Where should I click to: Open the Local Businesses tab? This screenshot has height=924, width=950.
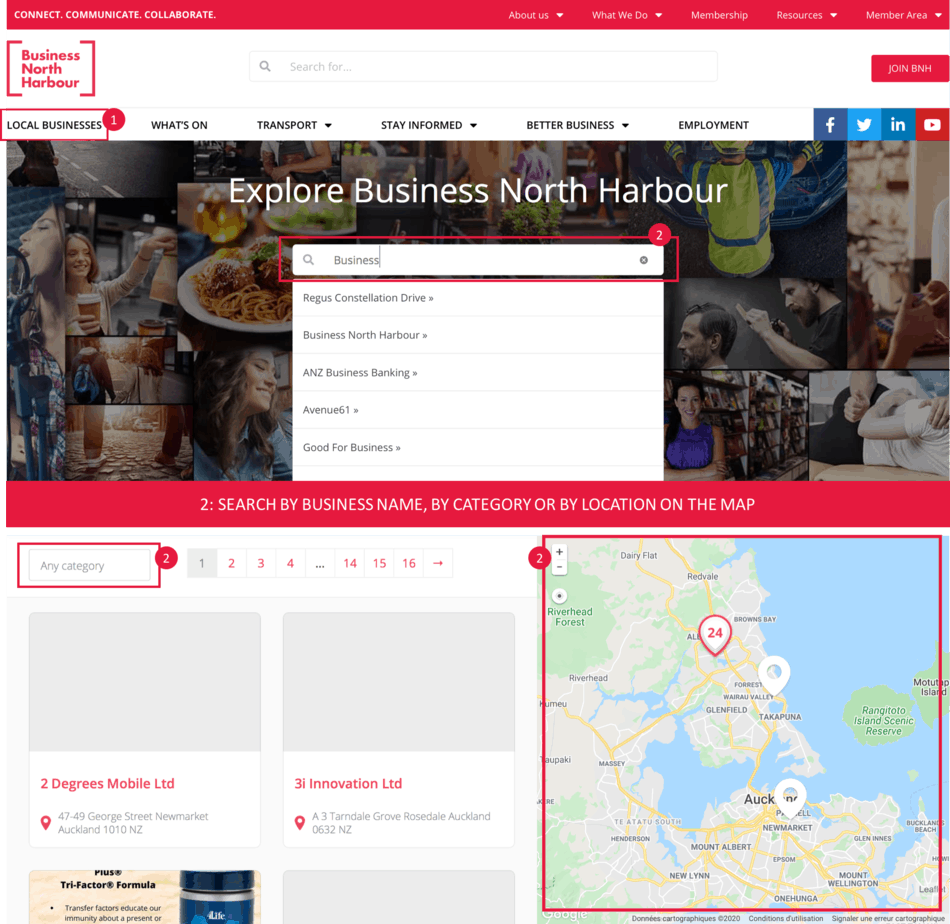(x=54, y=125)
